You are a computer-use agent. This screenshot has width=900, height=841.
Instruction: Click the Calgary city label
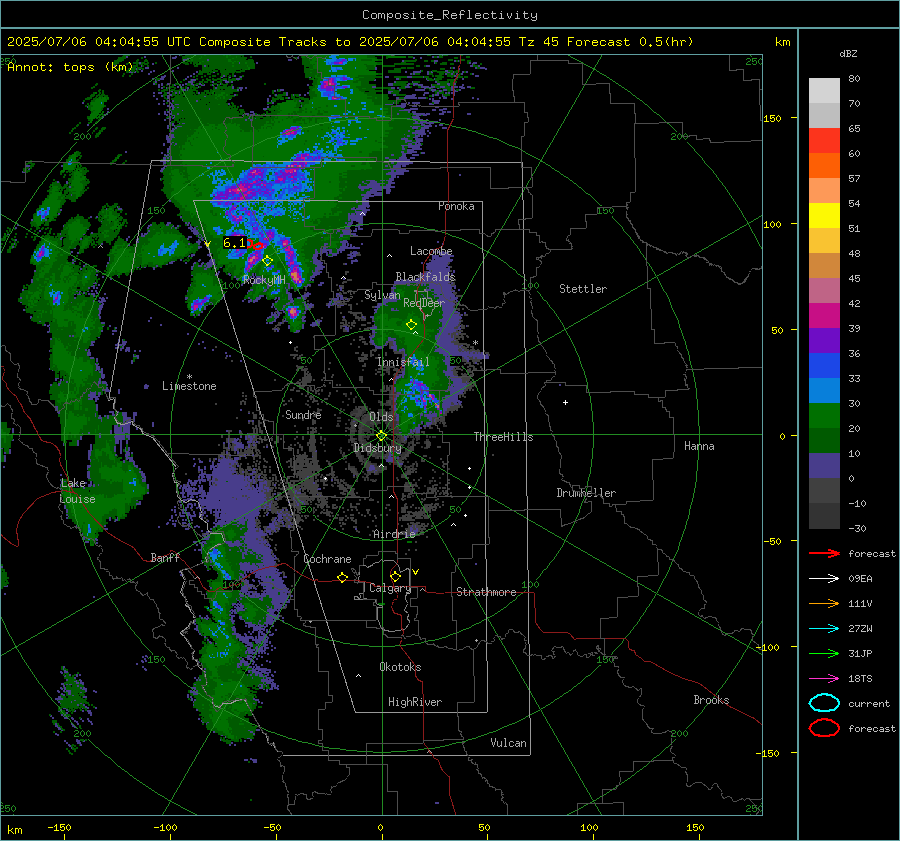click(390, 588)
